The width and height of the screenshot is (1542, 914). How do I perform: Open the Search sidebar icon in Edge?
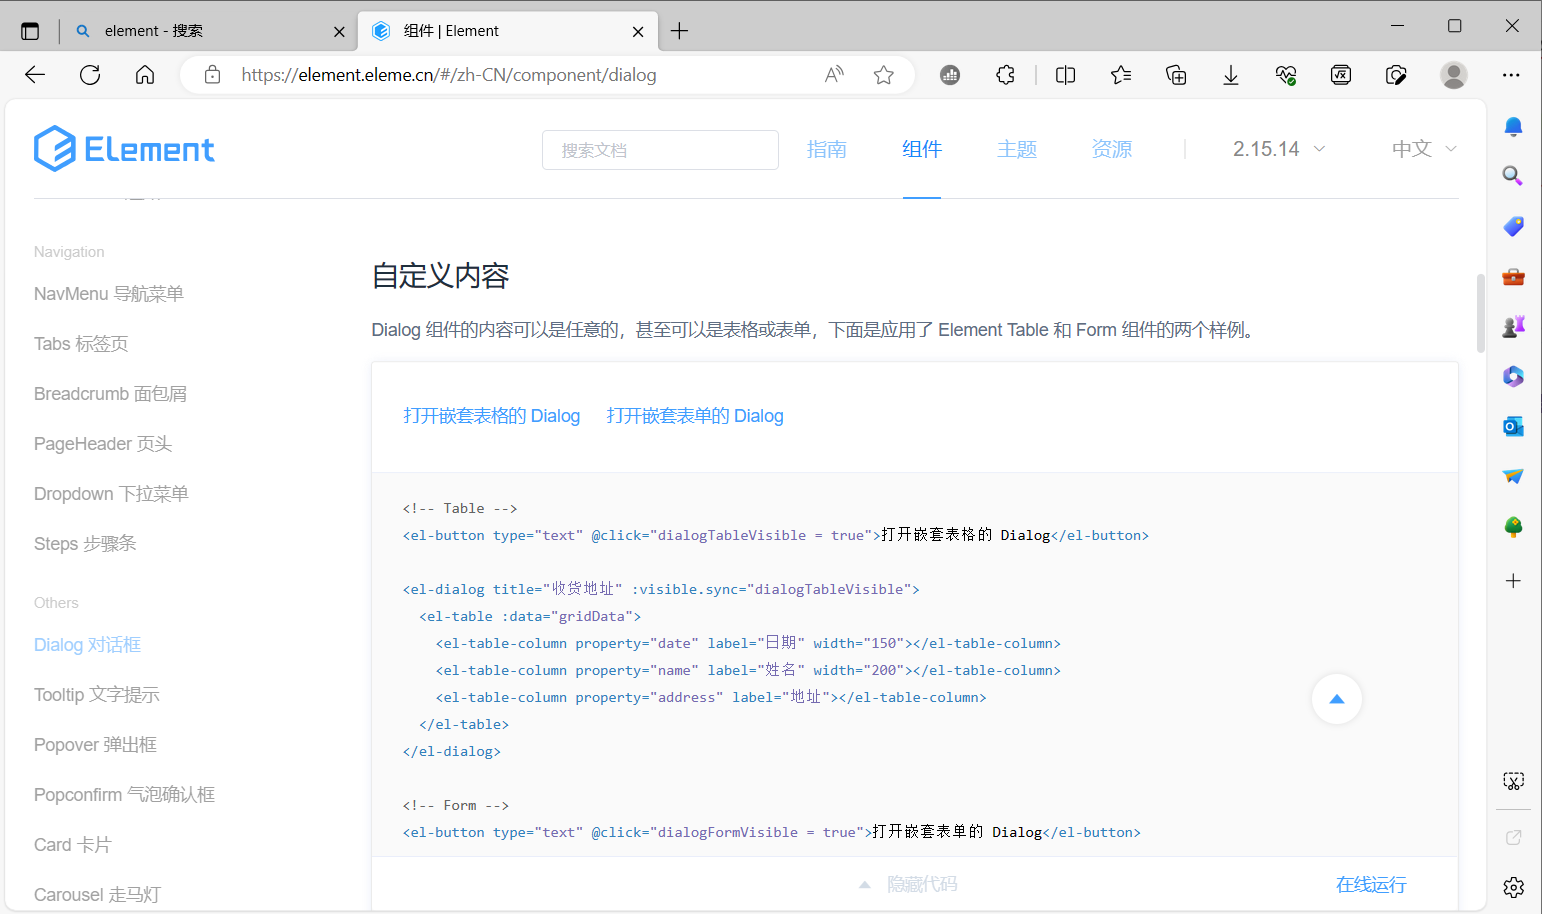click(x=1512, y=175)
